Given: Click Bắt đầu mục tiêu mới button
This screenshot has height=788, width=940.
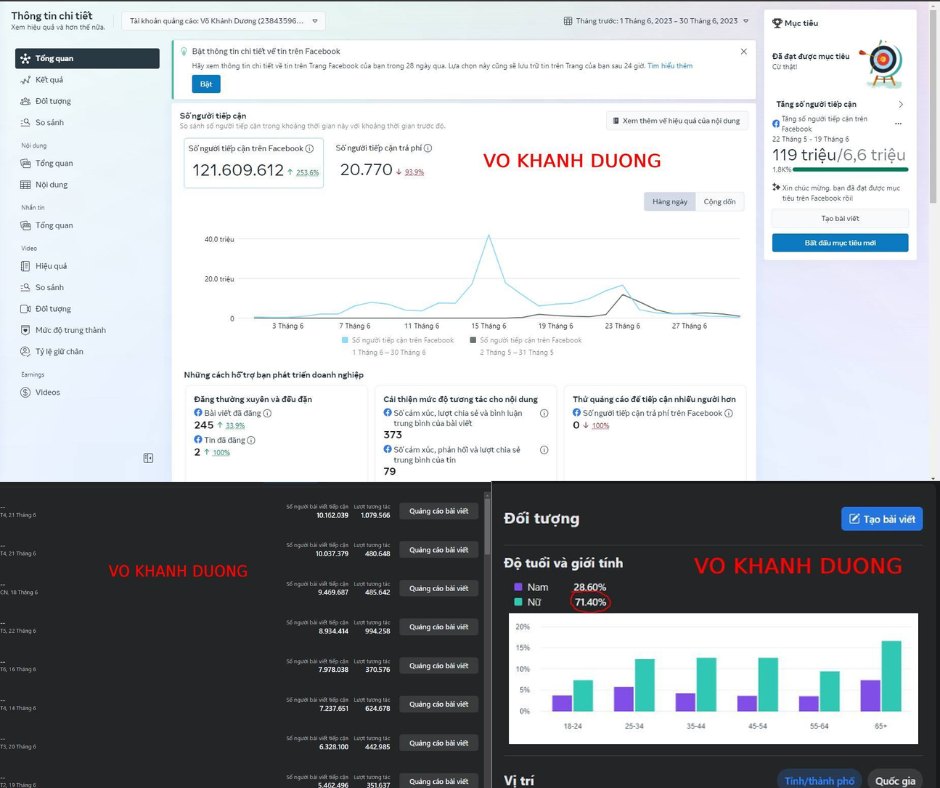Looking at the screenshot, I should pyautogui.click(x=840, y=243).
